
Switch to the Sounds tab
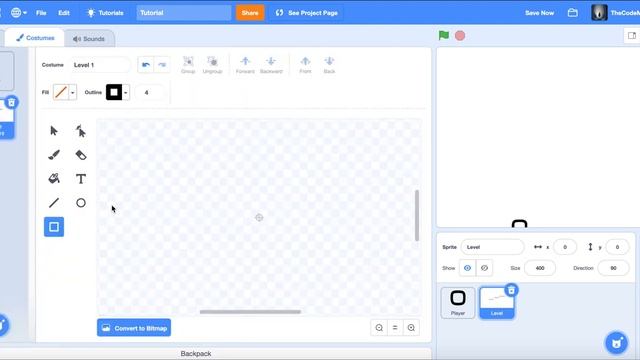click(x=89, y=39)
